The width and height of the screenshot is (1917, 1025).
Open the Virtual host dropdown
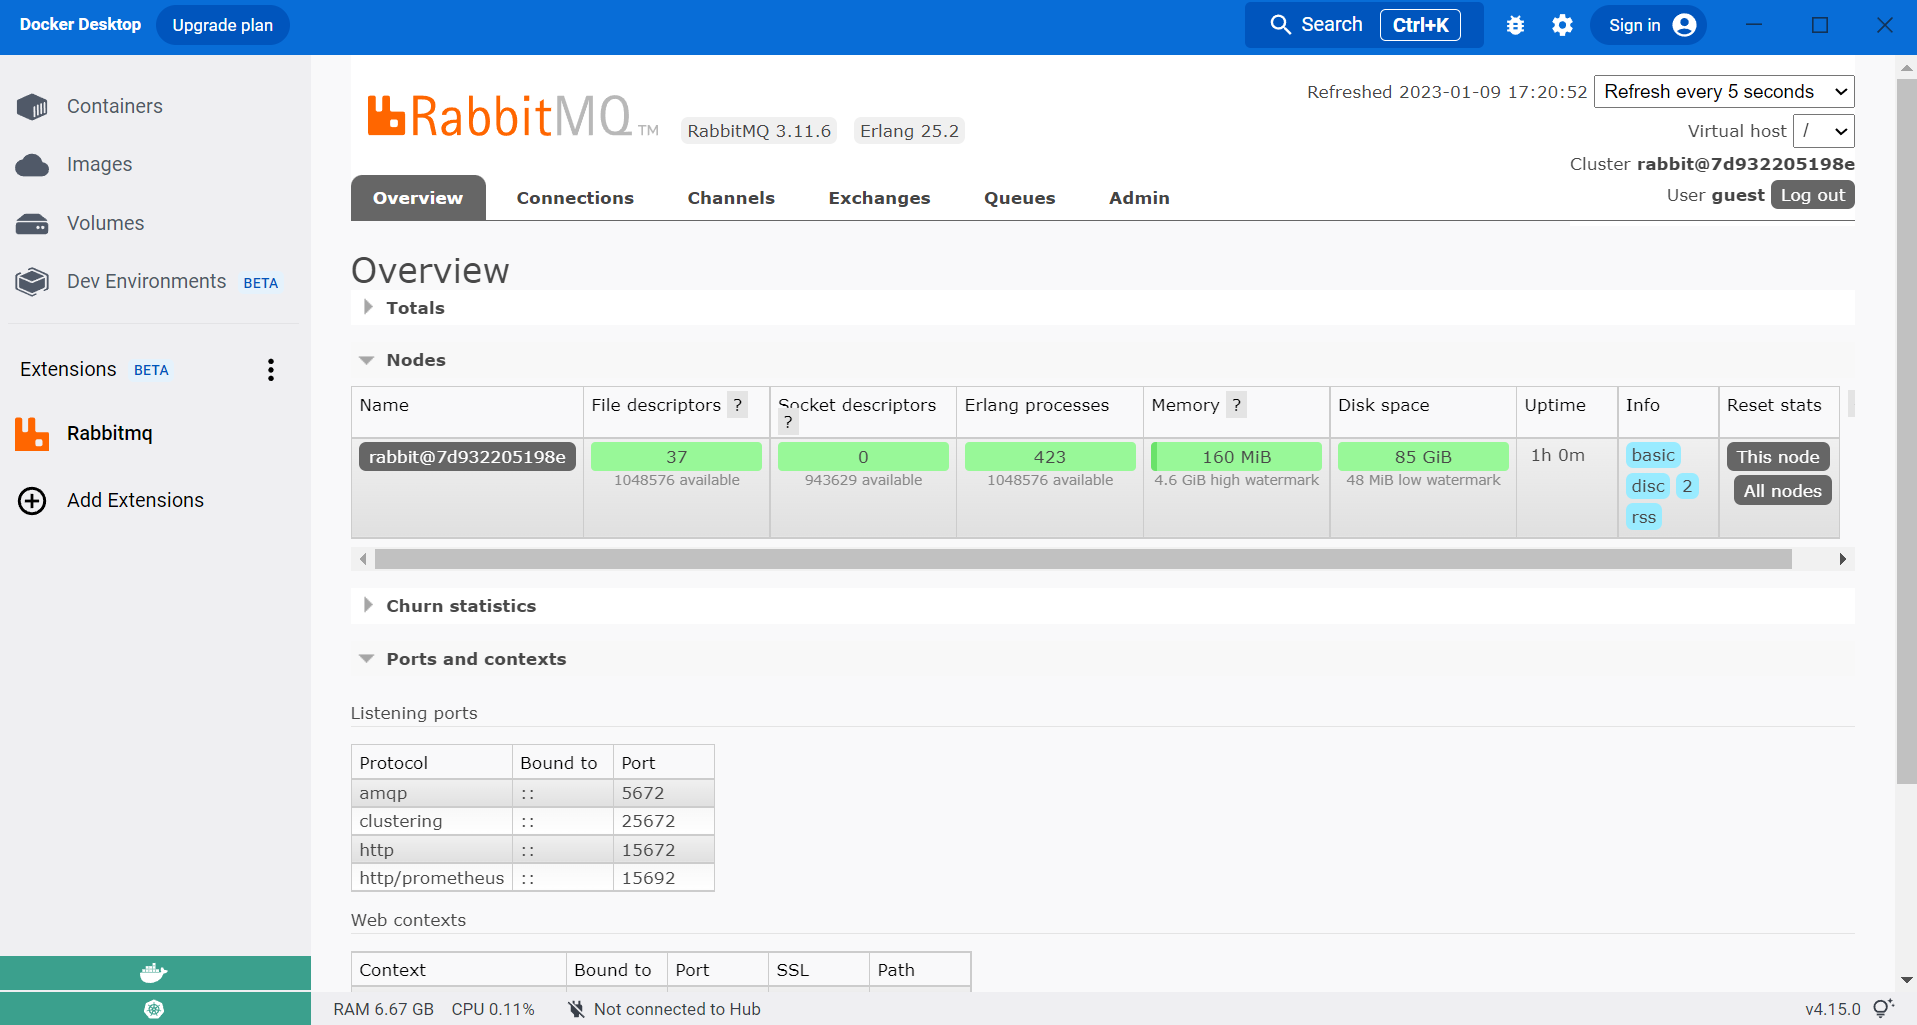(x=1824, y=131)
